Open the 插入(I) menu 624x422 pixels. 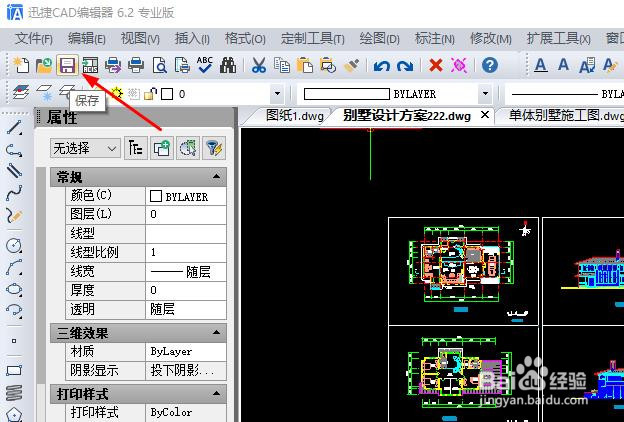pos(192,39)
